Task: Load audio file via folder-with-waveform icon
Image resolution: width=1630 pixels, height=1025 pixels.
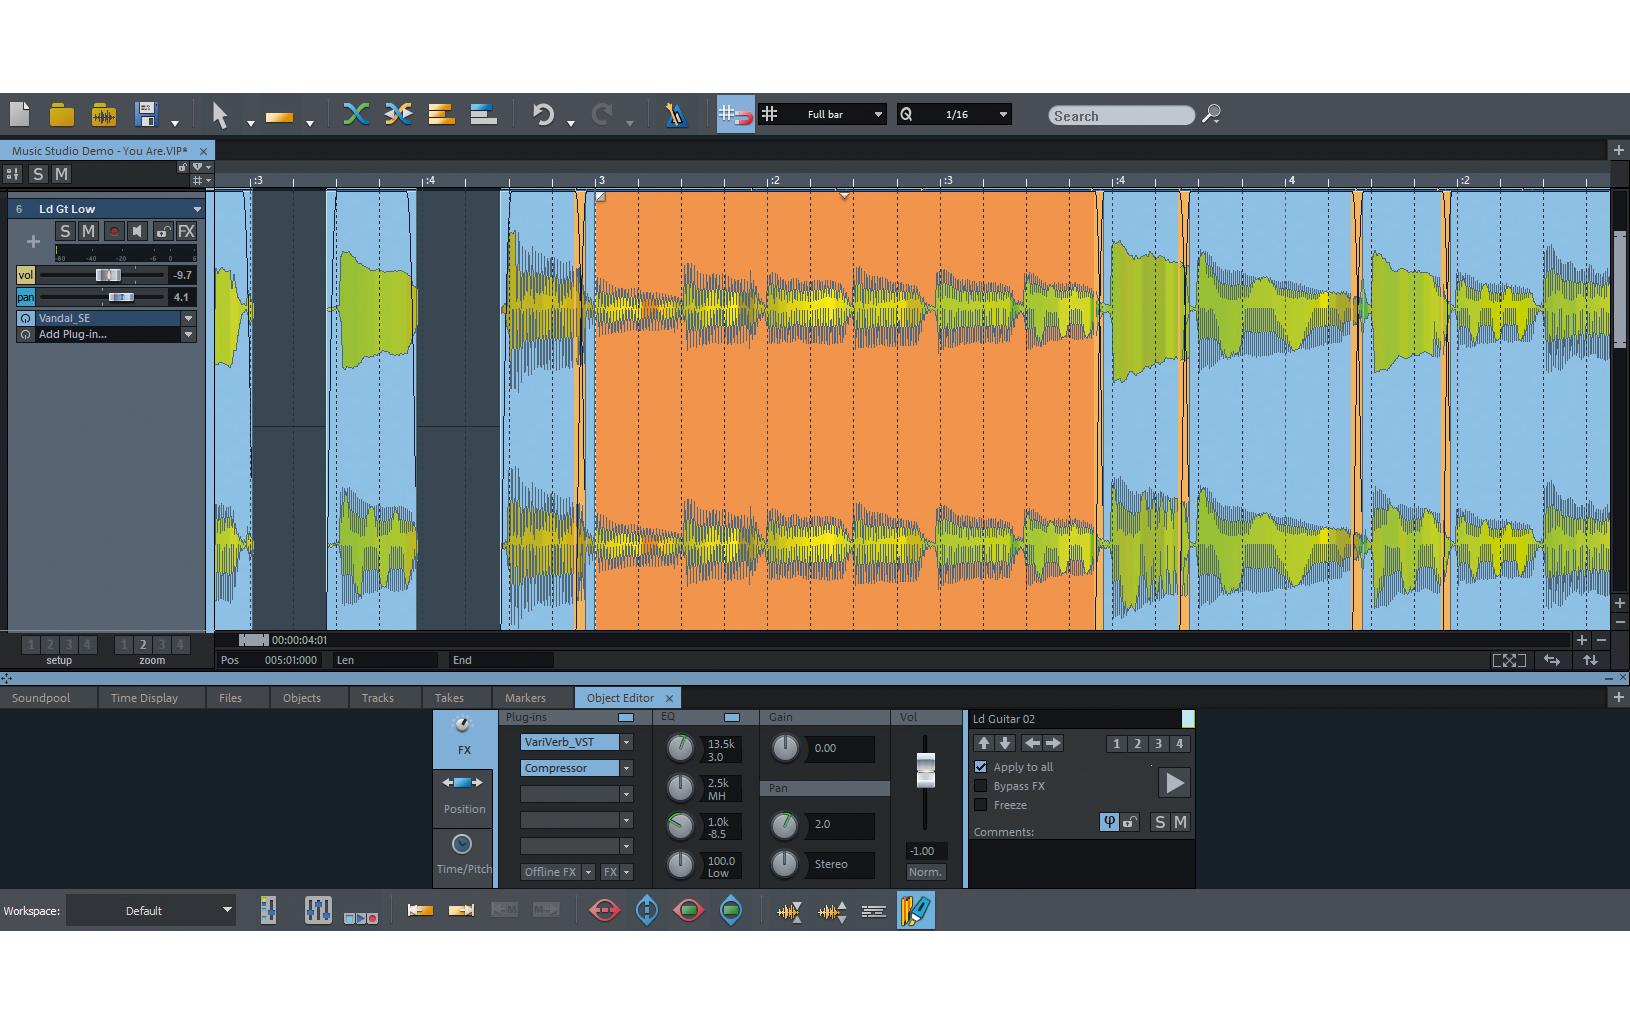Action: point(103,115)
